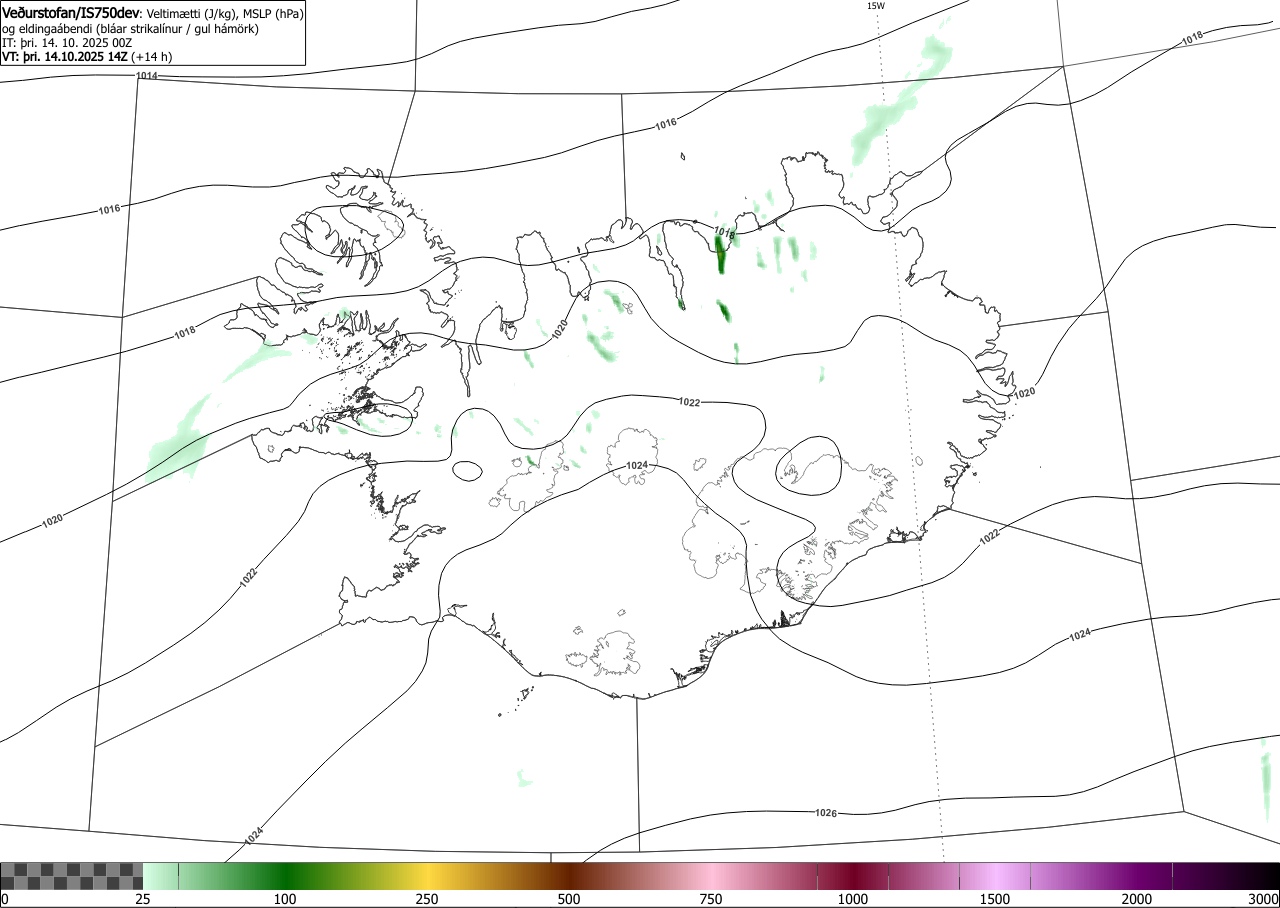Click the '2000' tick on the color scale
The image size is (1280, 908).
point(1137,899)
